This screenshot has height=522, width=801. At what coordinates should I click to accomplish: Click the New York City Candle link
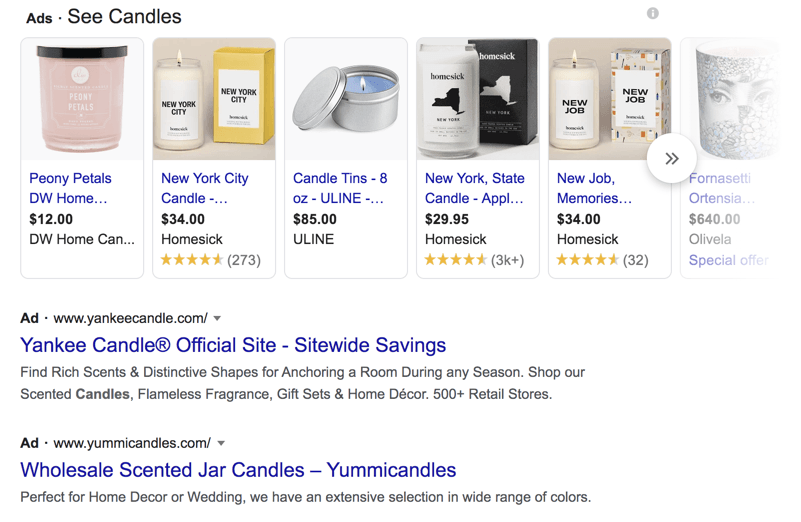[x=205, y=188]
